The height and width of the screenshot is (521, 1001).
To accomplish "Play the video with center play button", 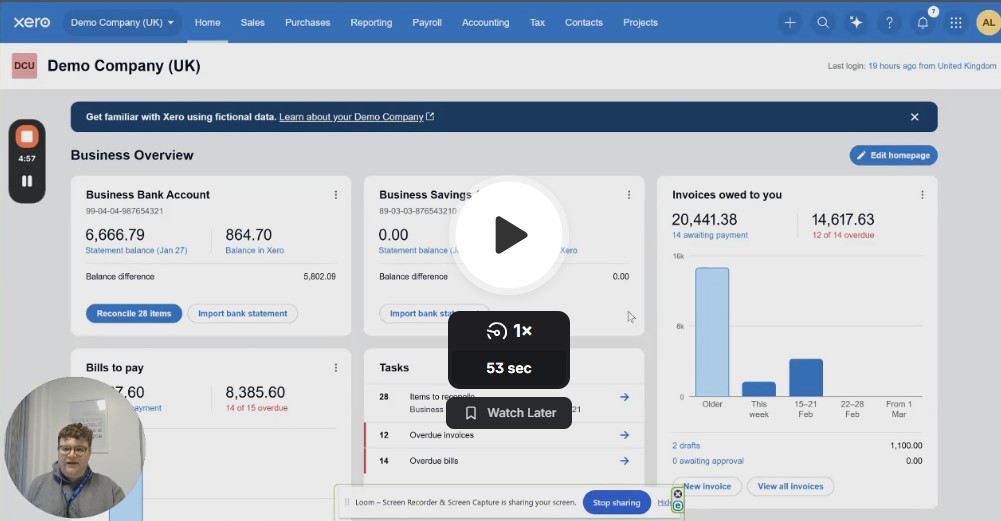I will point(509,234).
